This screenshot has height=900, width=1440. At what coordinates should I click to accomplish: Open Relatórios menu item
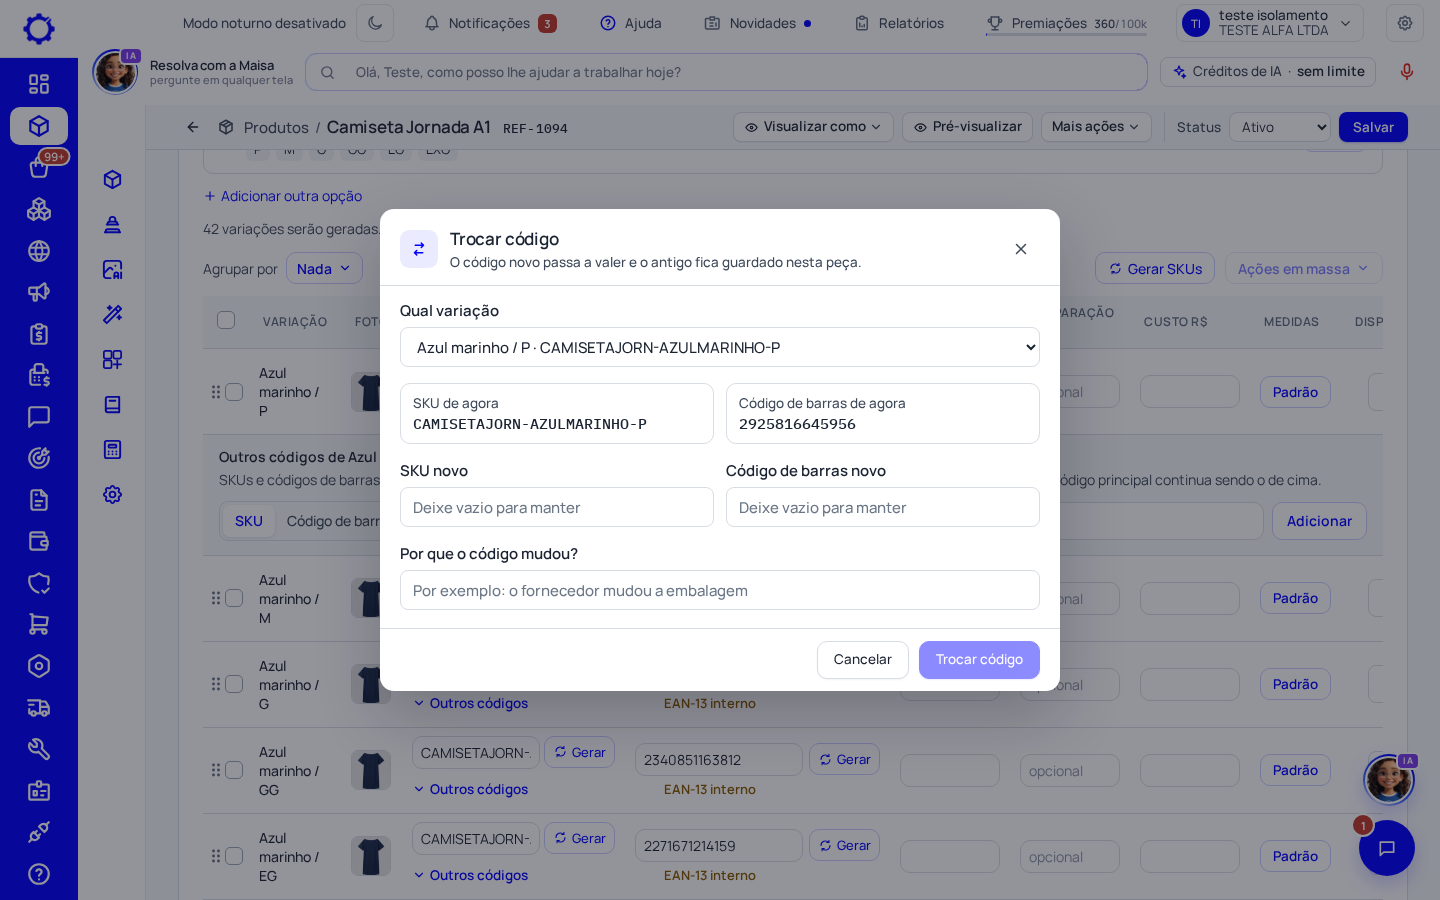[x=899, y=23]
